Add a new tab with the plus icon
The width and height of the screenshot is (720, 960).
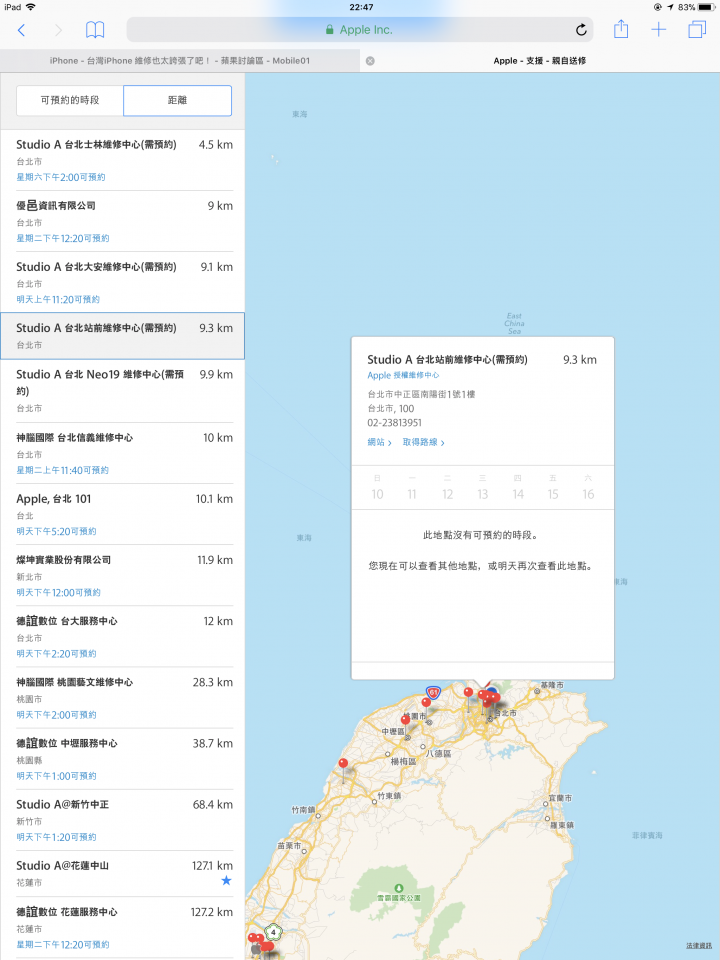point(659,29)
